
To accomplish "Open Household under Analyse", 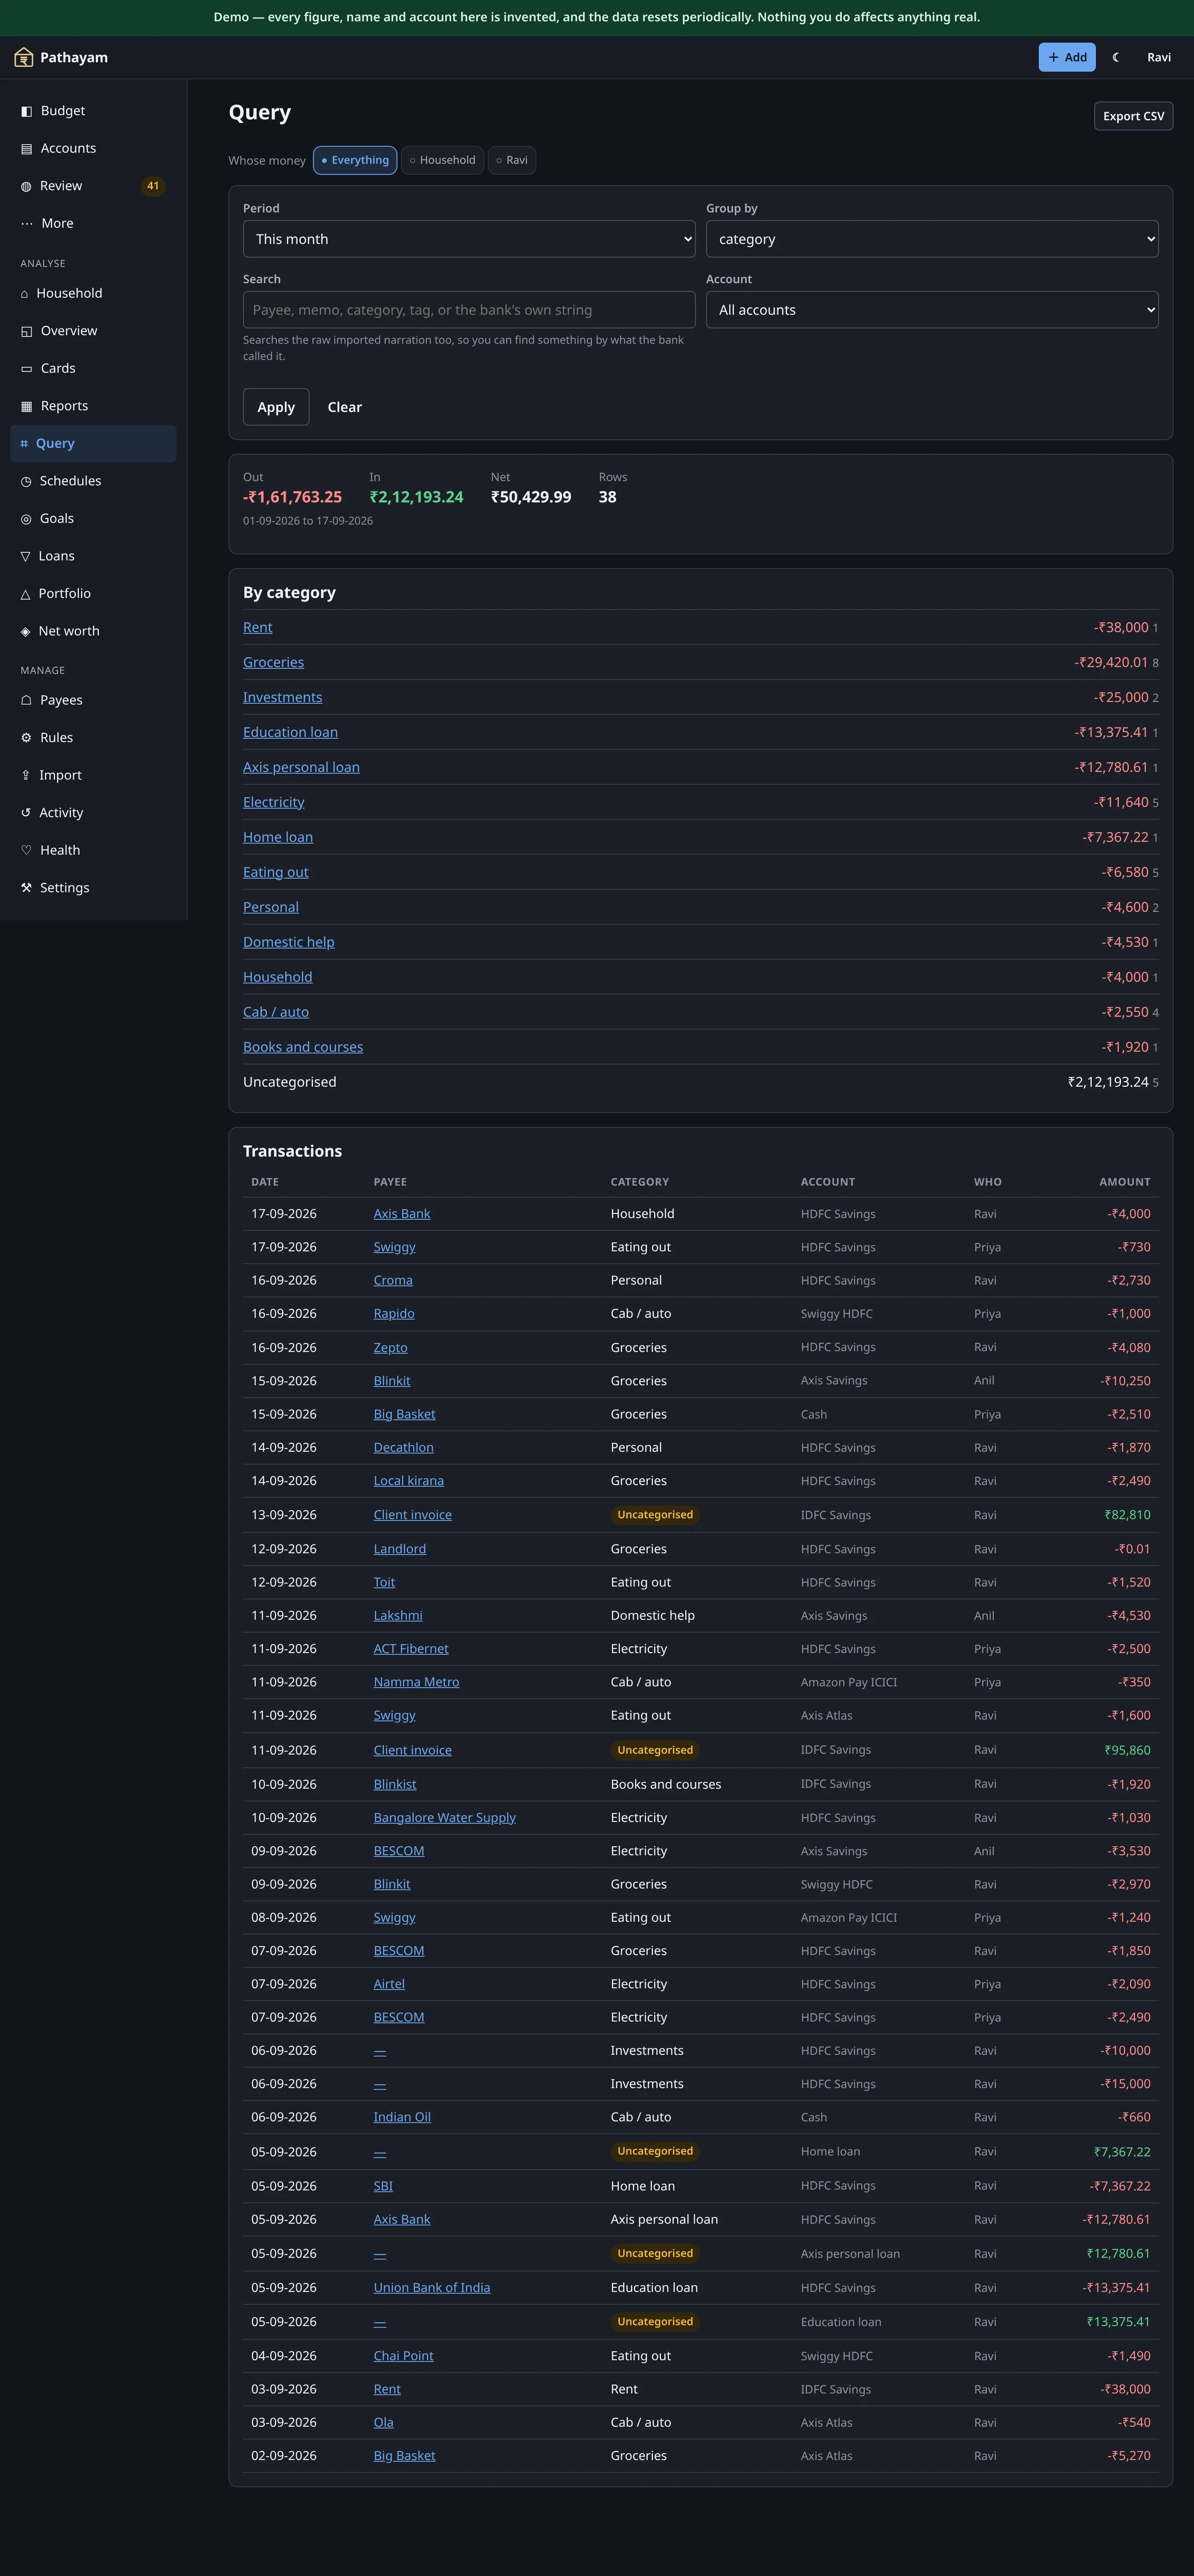I will (93, 293).
